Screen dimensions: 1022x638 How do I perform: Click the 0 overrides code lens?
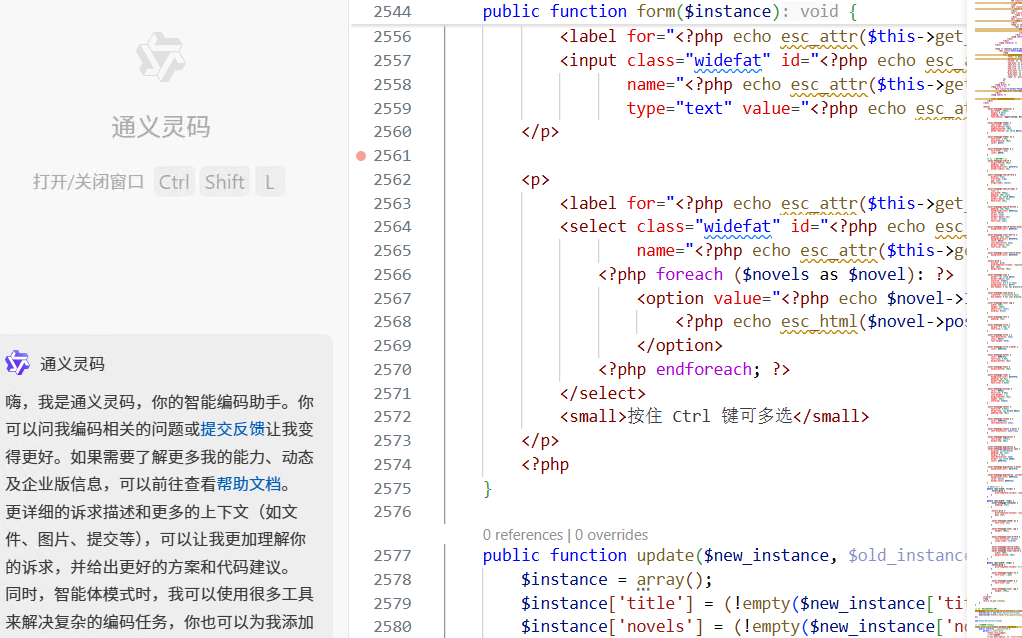click(611, 535)
